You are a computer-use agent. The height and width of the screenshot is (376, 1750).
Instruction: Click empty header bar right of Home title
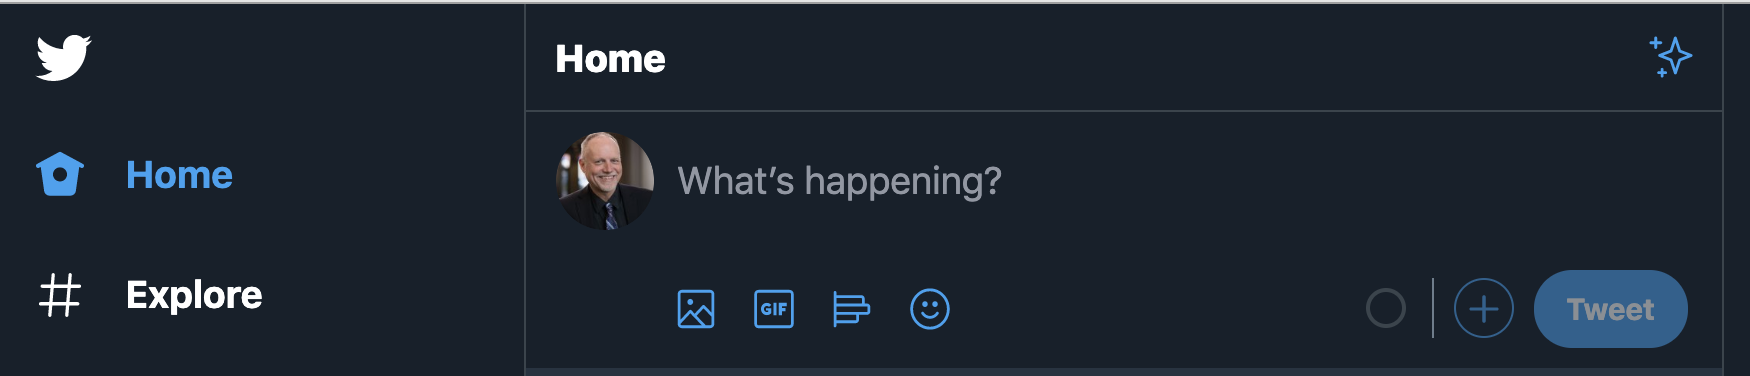1150,58
